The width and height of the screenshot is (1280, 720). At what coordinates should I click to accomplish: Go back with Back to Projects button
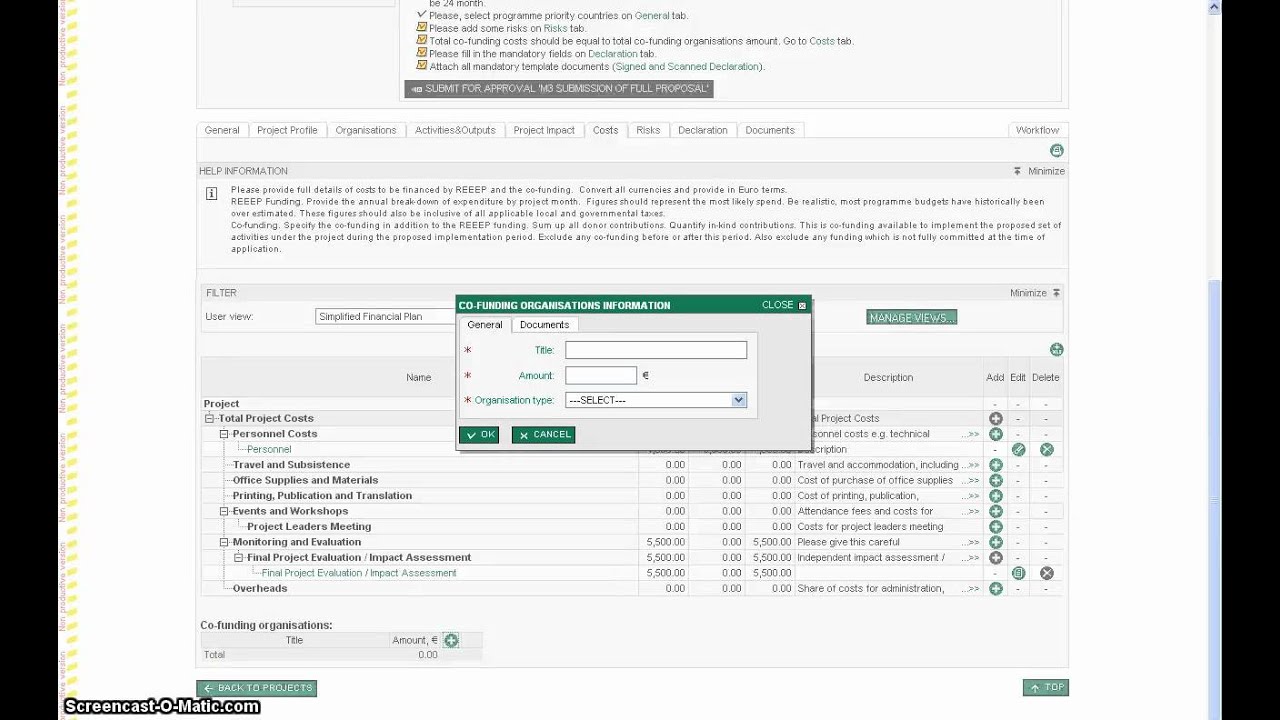[x=257, y=688]
